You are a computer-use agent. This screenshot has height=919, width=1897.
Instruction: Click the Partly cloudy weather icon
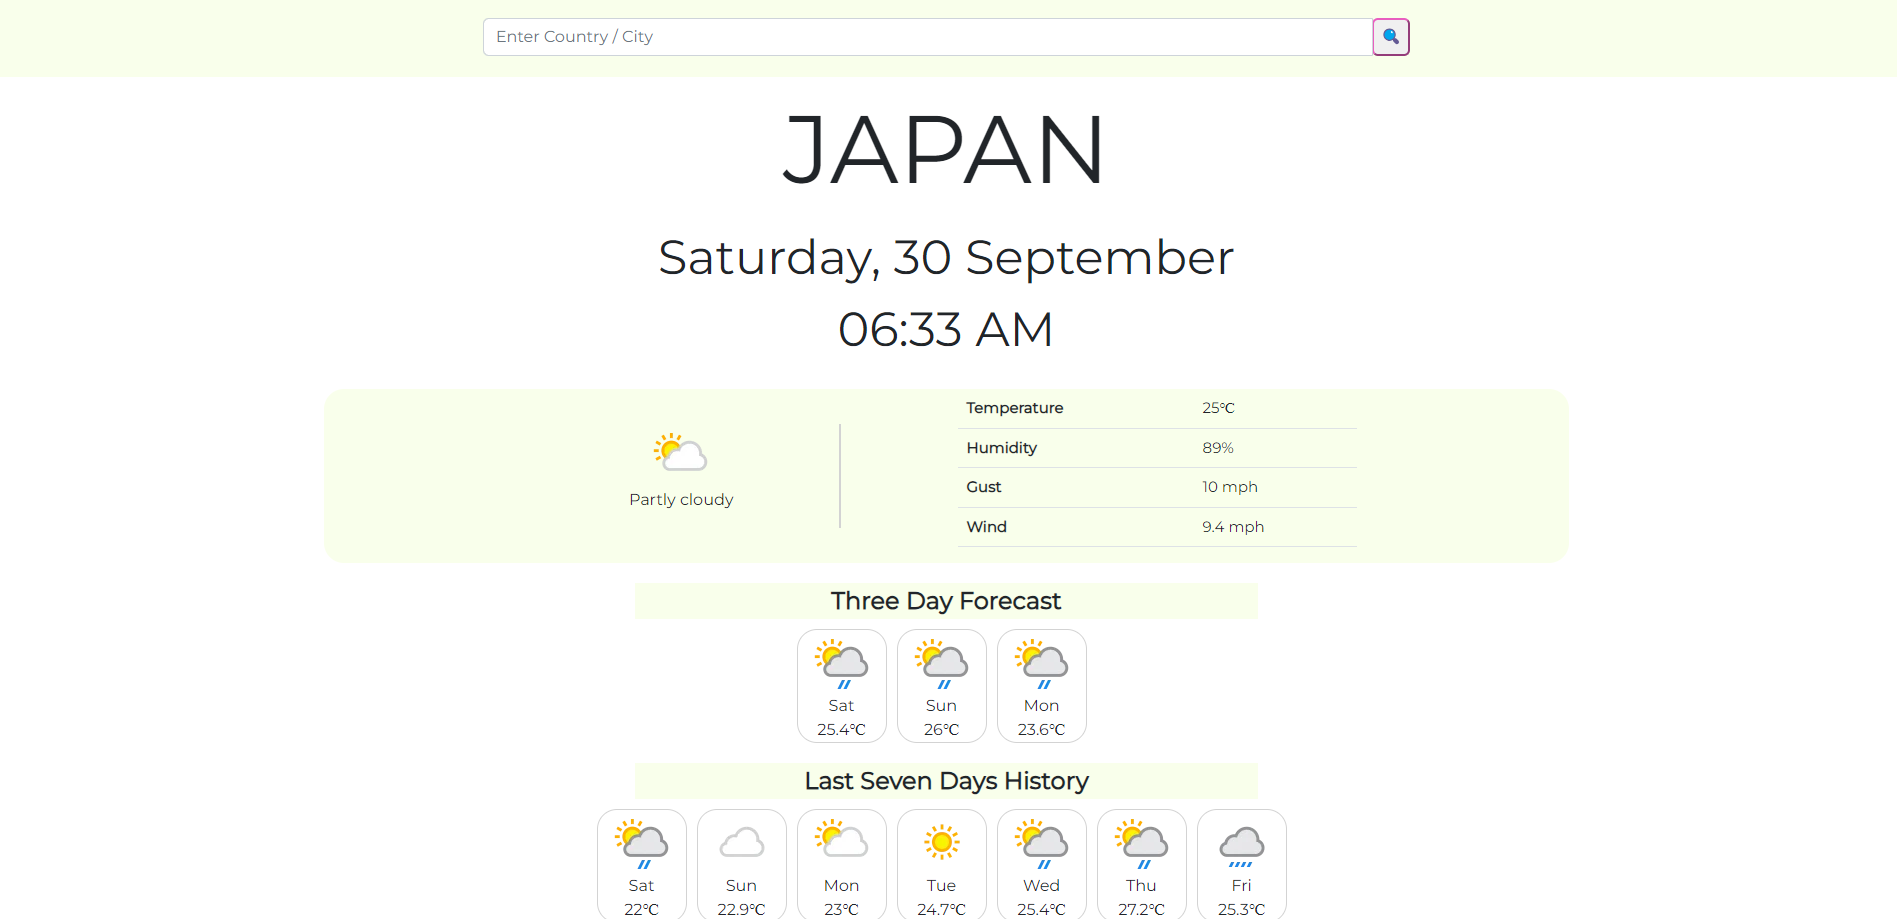(x=681, y=453)
